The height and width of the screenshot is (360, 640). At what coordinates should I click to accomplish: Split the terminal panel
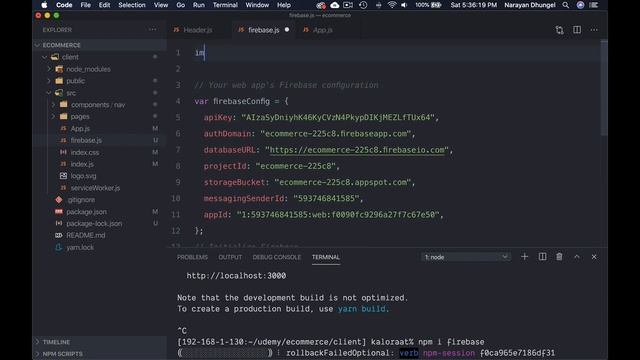tap(542, 257)
